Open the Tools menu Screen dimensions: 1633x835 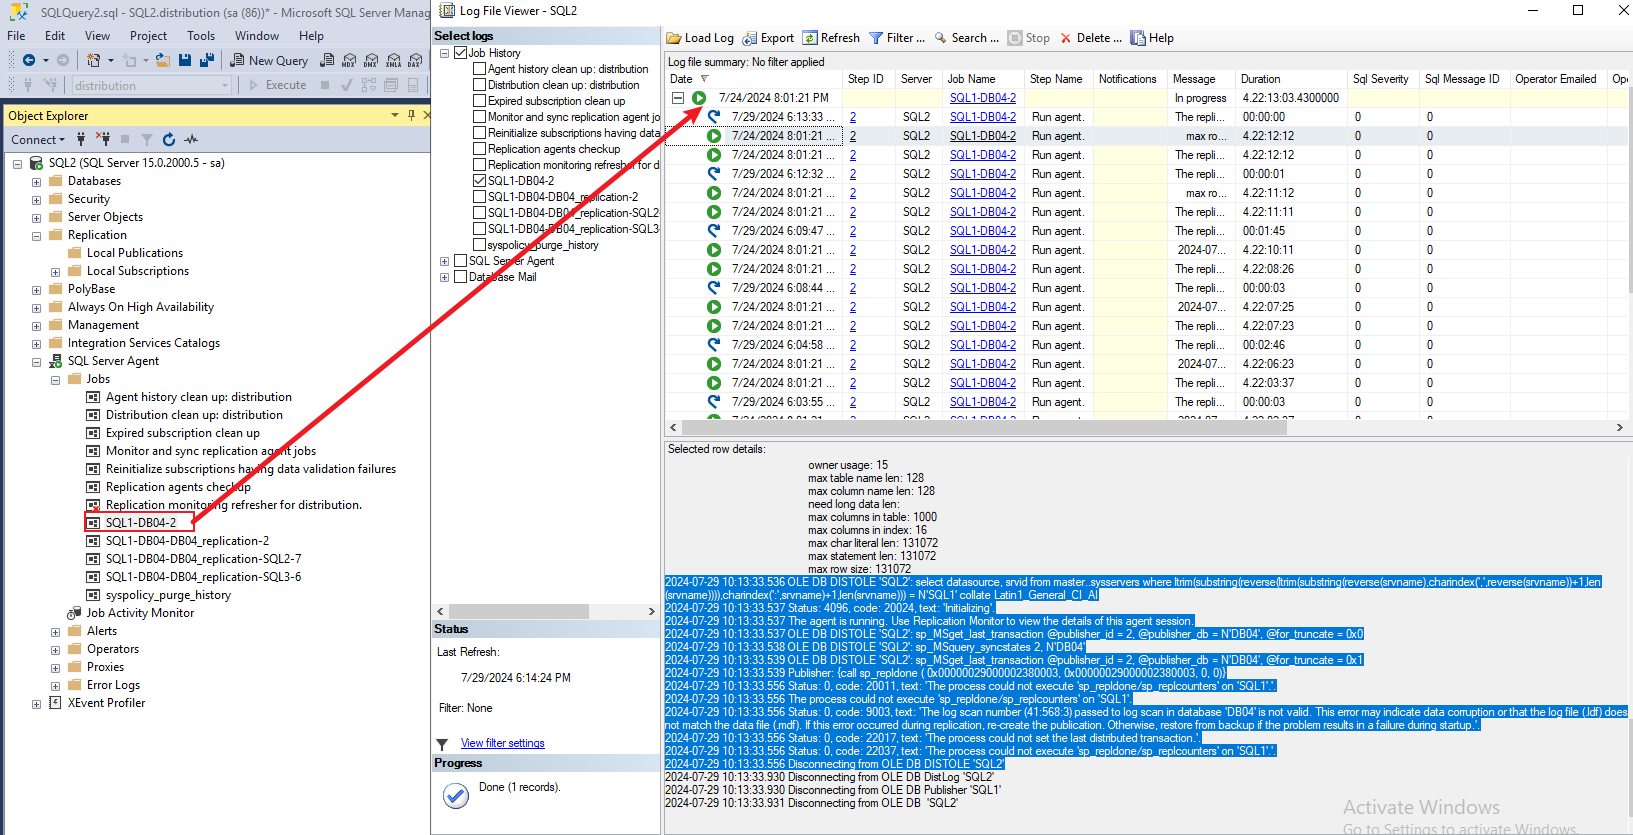201,36
